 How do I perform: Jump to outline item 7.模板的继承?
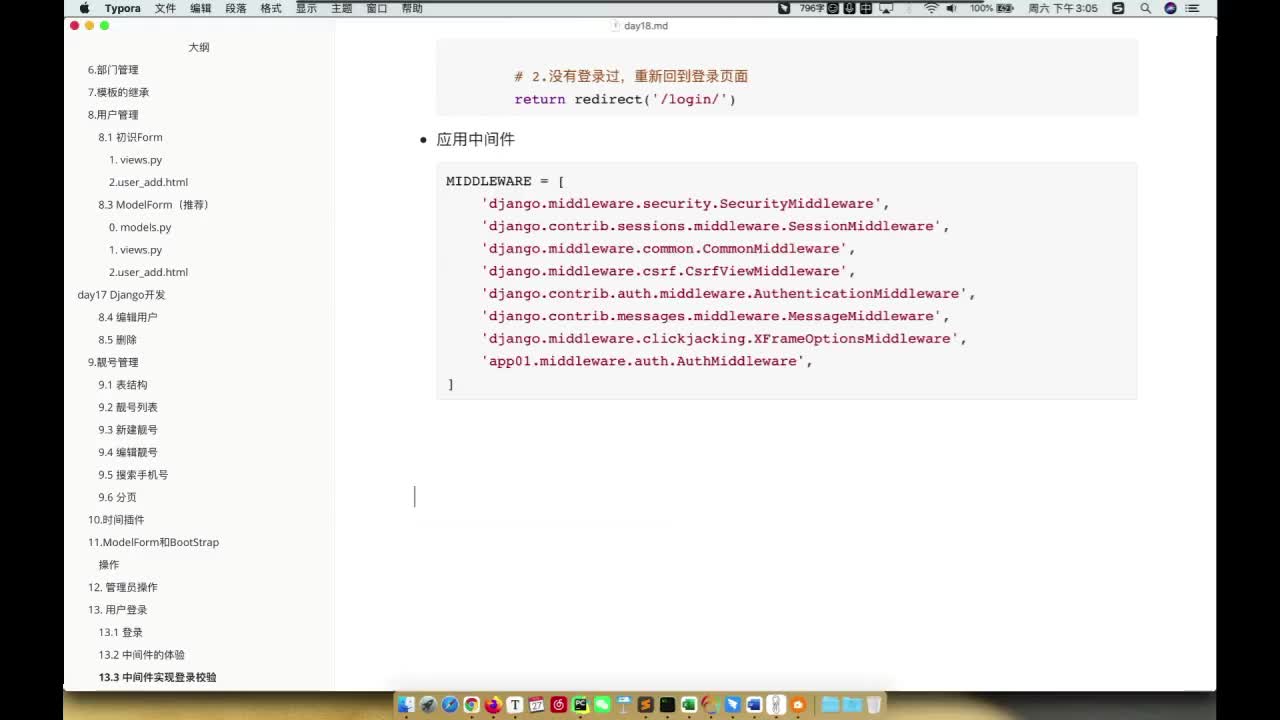(118, 92)
